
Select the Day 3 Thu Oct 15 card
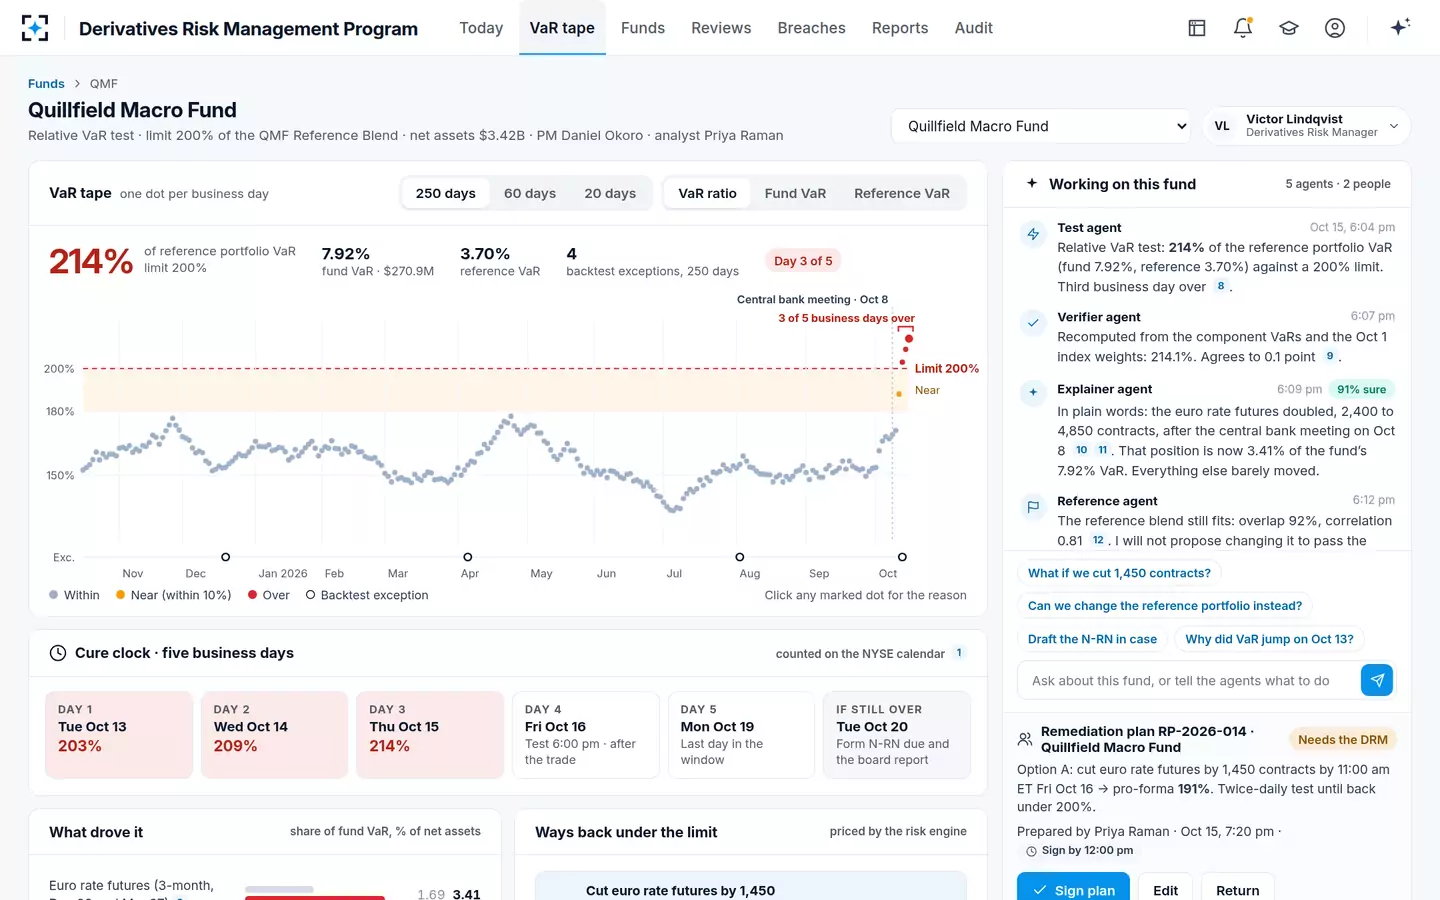coord(430,734)
